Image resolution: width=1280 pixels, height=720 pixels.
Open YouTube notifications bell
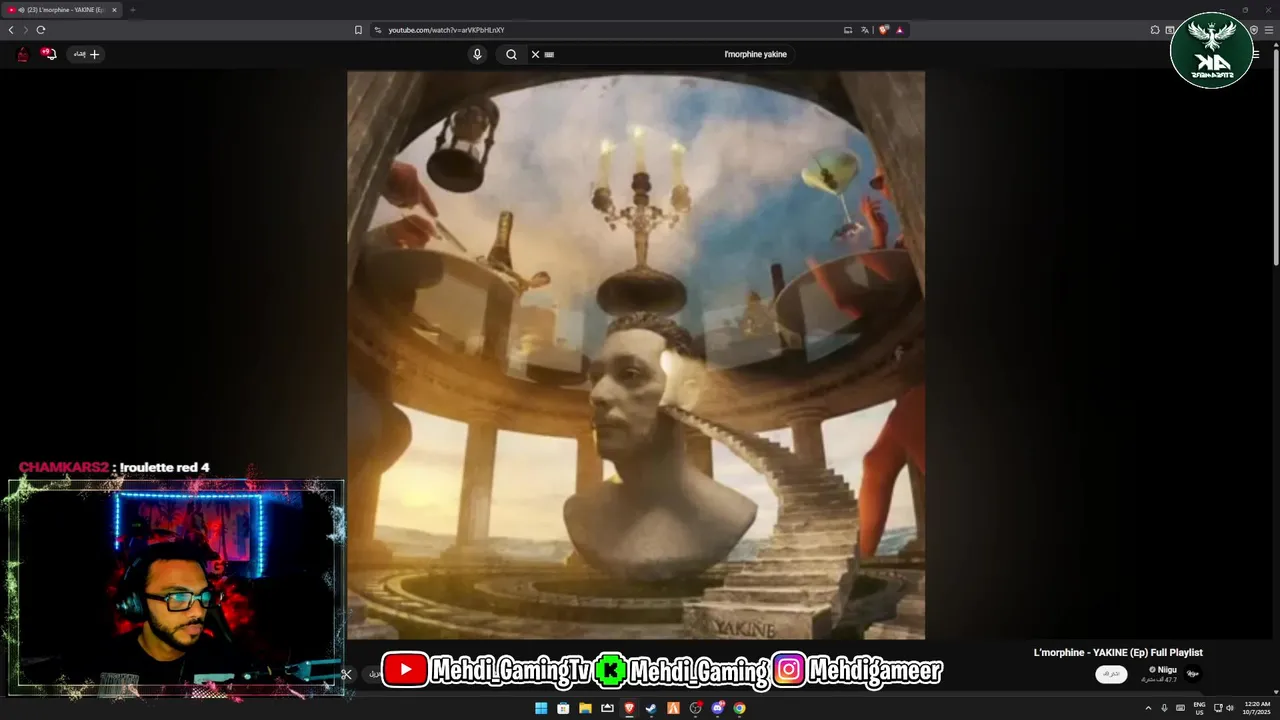[49, 54]
